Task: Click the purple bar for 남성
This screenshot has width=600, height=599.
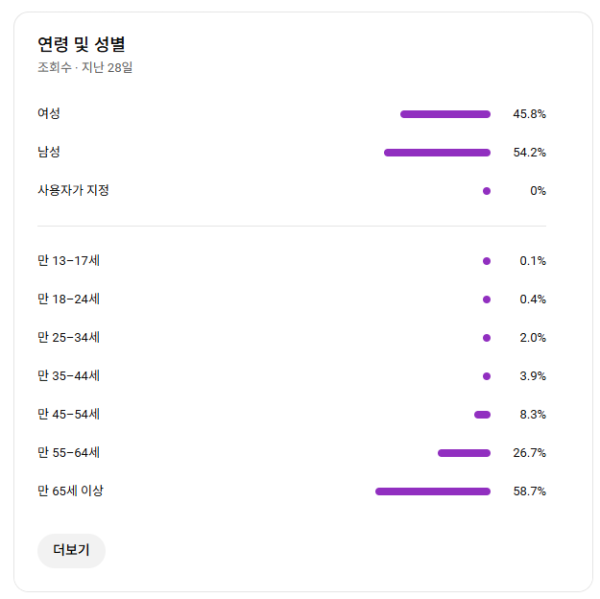Action: coord(437,152)
